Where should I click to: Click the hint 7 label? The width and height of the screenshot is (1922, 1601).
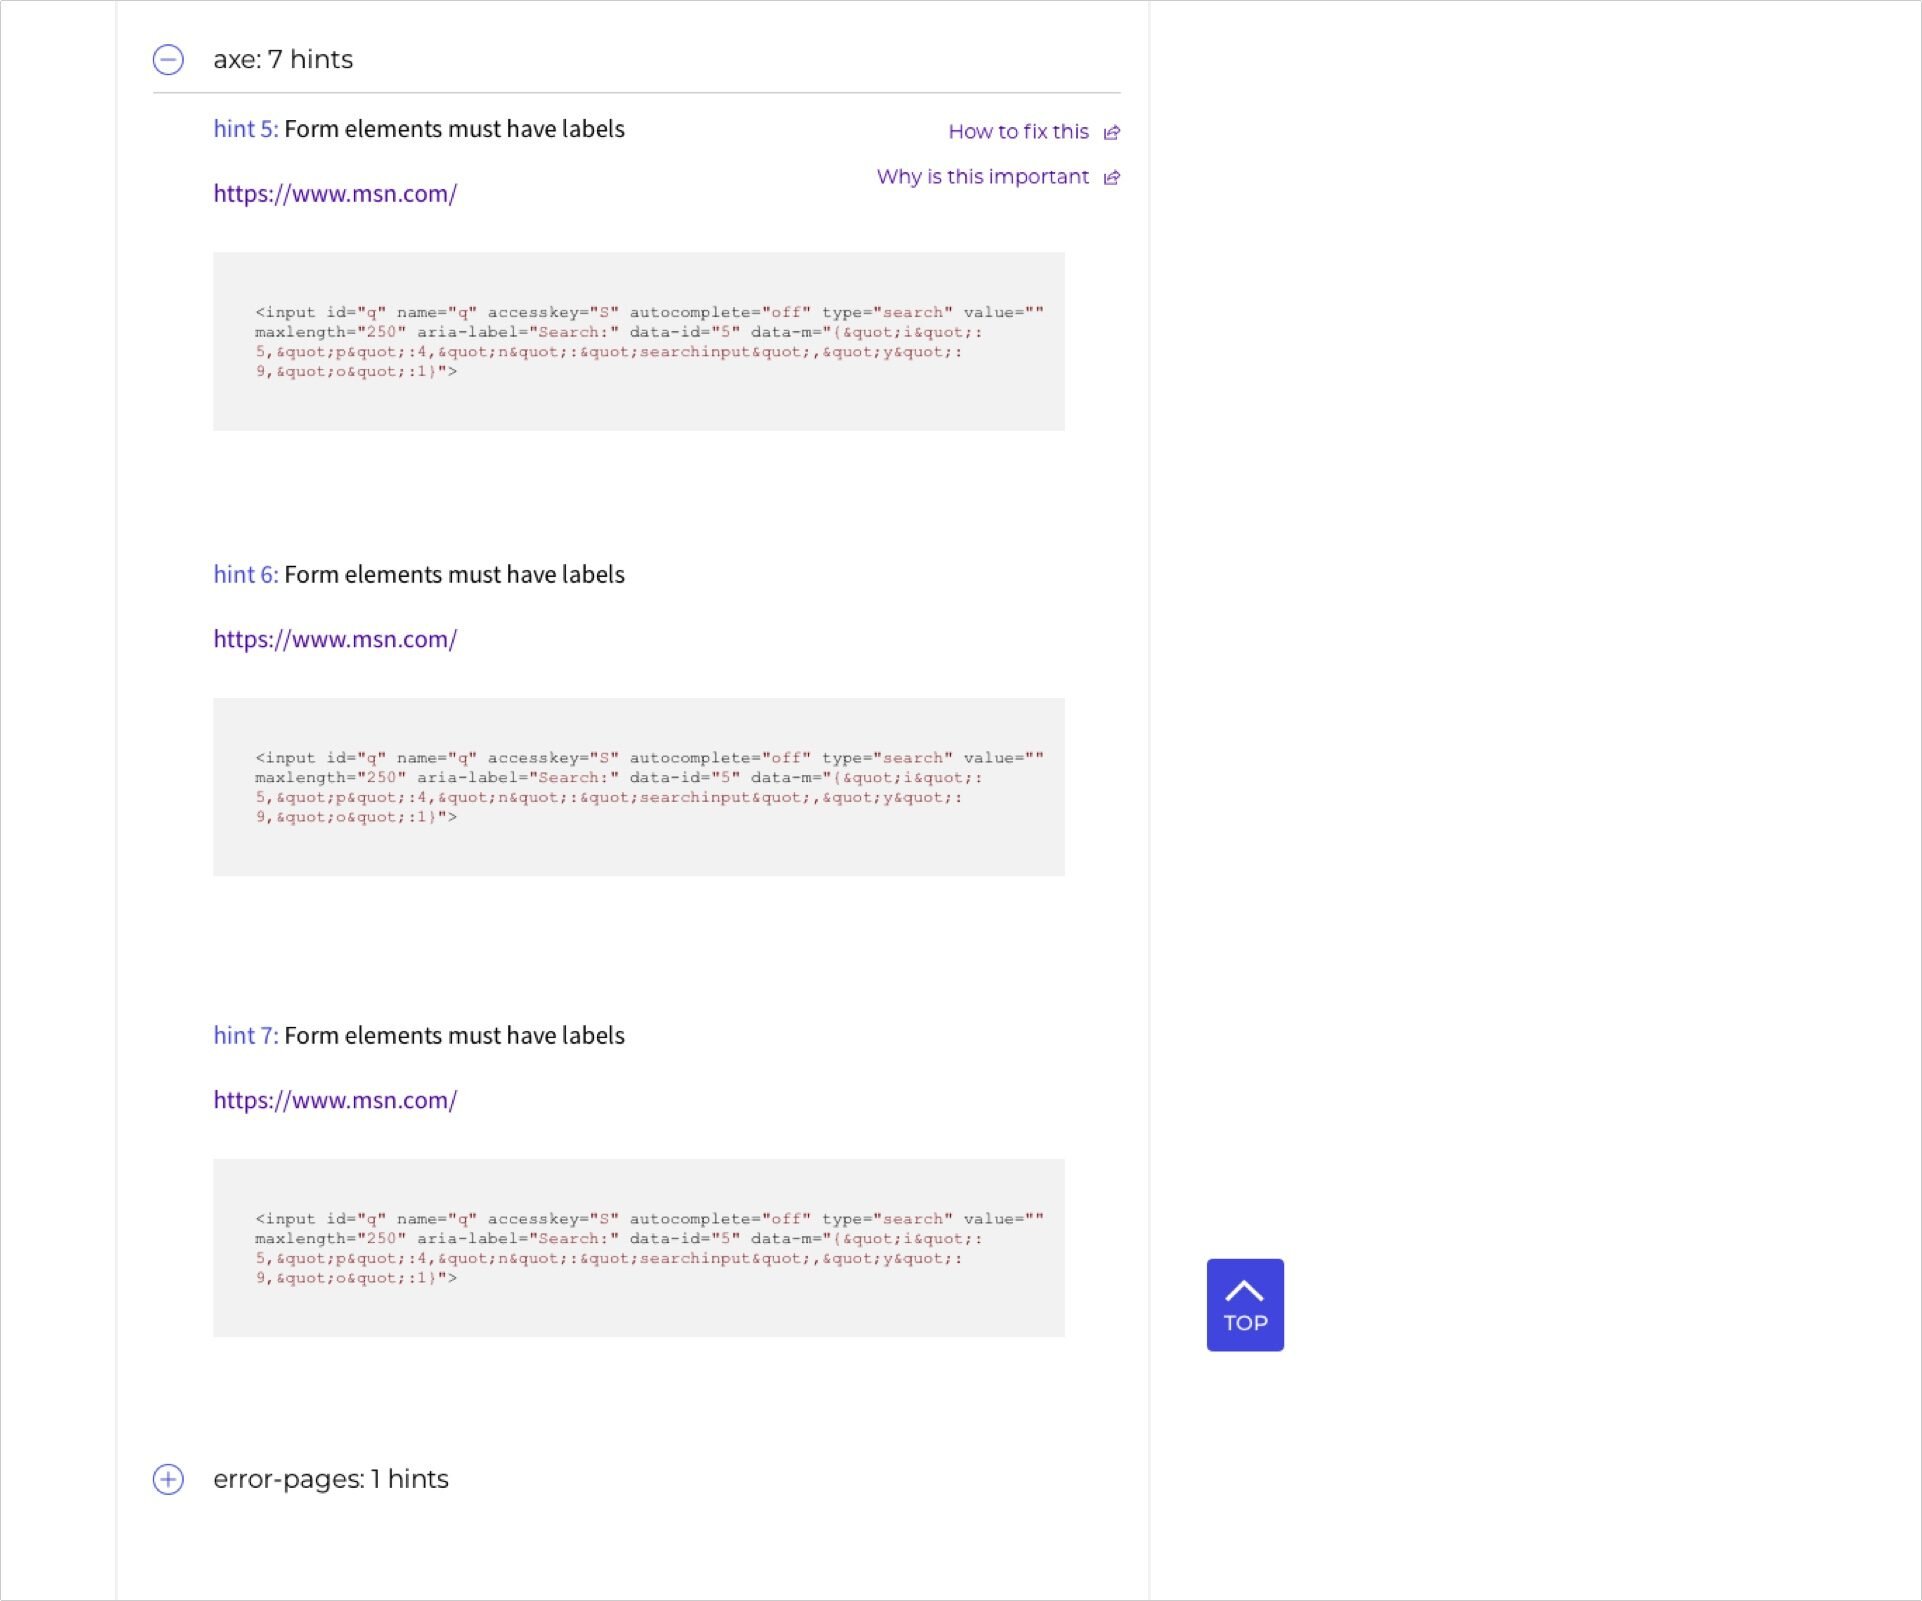point(246,1036)
